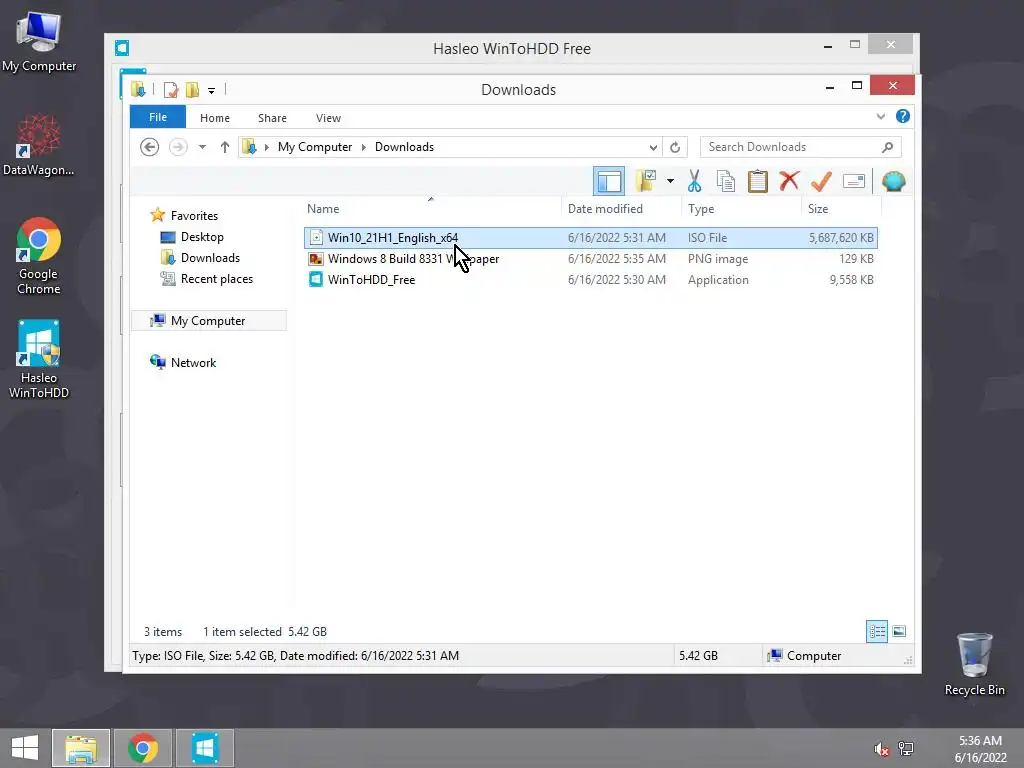Click the Downloads window system icon
This screenshot has height=768, width=1024.
coord(138,89)
